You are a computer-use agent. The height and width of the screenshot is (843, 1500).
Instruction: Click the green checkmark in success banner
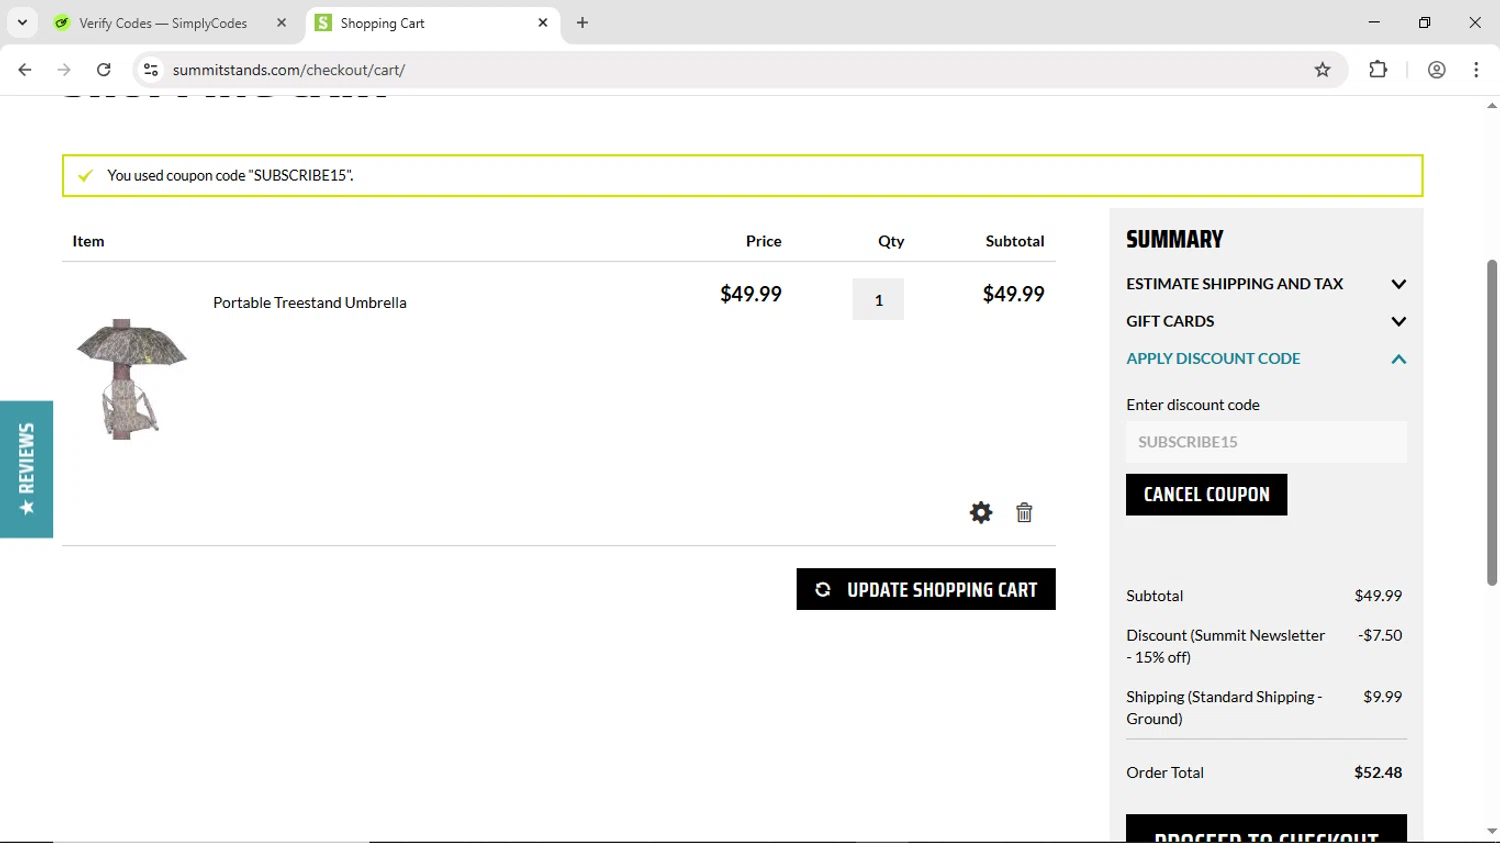[x=85, y=175]
